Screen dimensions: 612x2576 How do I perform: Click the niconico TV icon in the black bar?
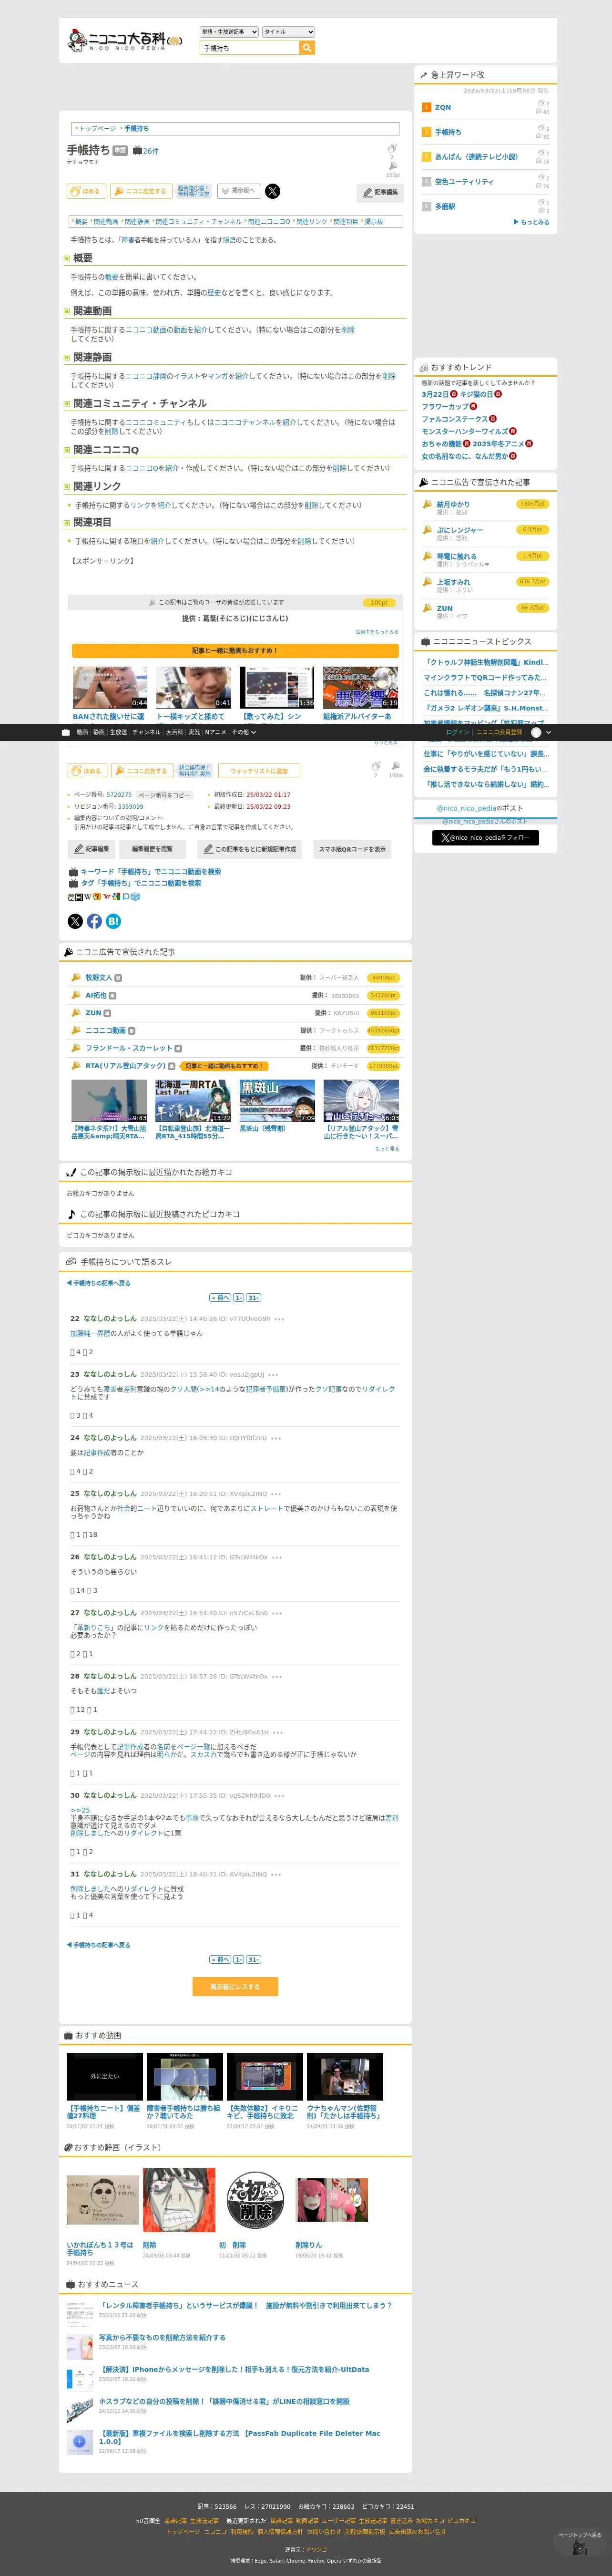tap(66, 732)
